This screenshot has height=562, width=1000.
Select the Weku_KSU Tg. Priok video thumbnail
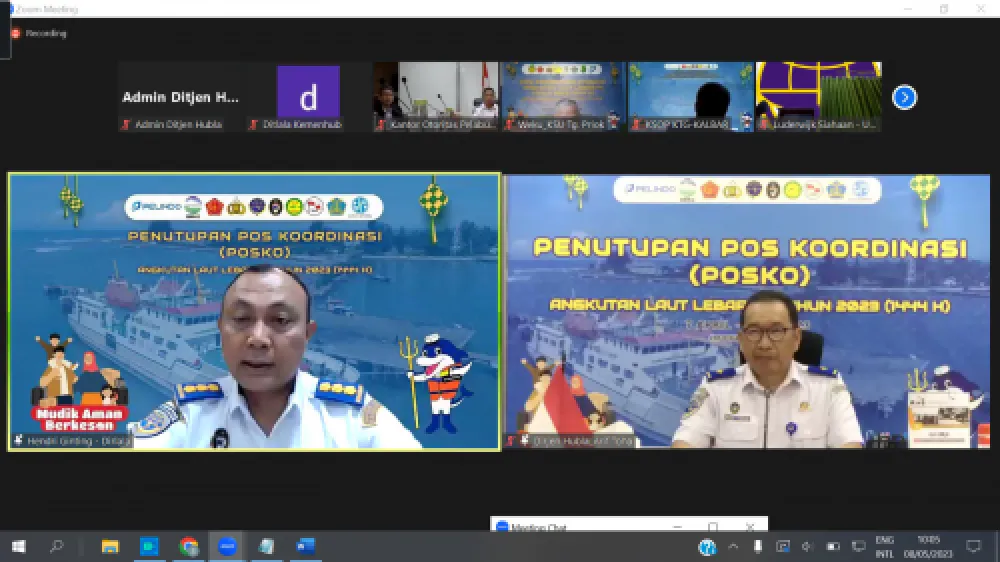[x=563, y=97]
